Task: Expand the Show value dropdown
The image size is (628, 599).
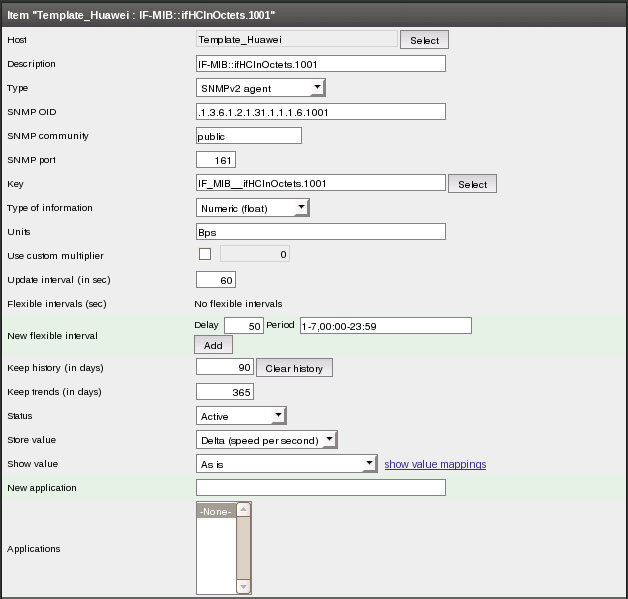Action: click(x=287, y=464)
